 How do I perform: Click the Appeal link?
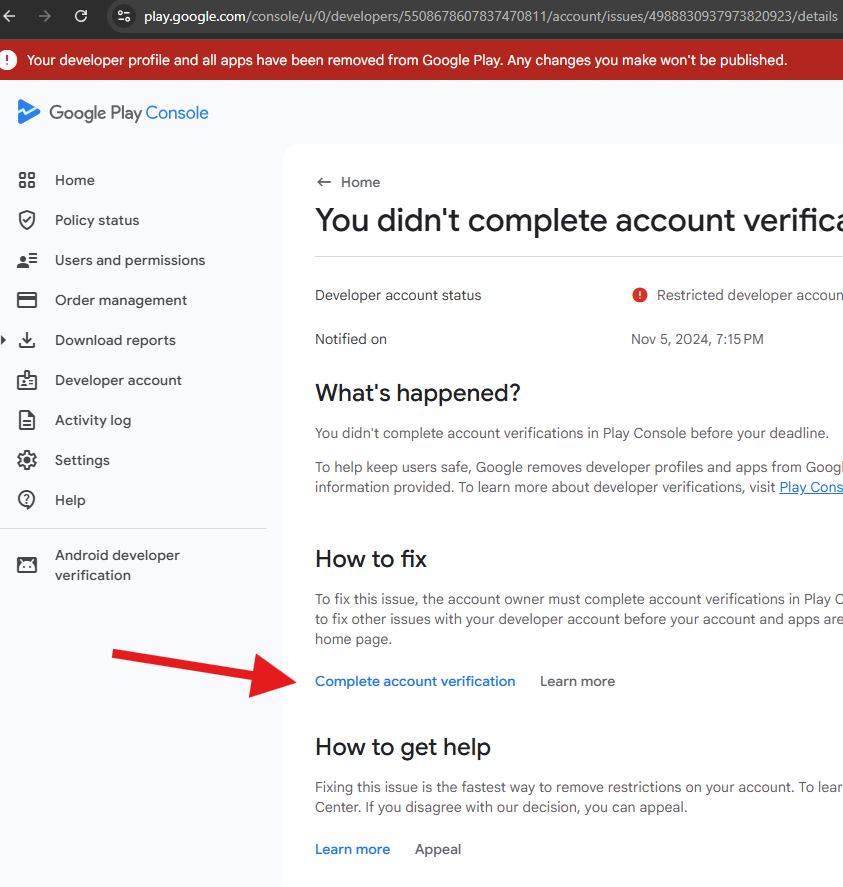438,849
